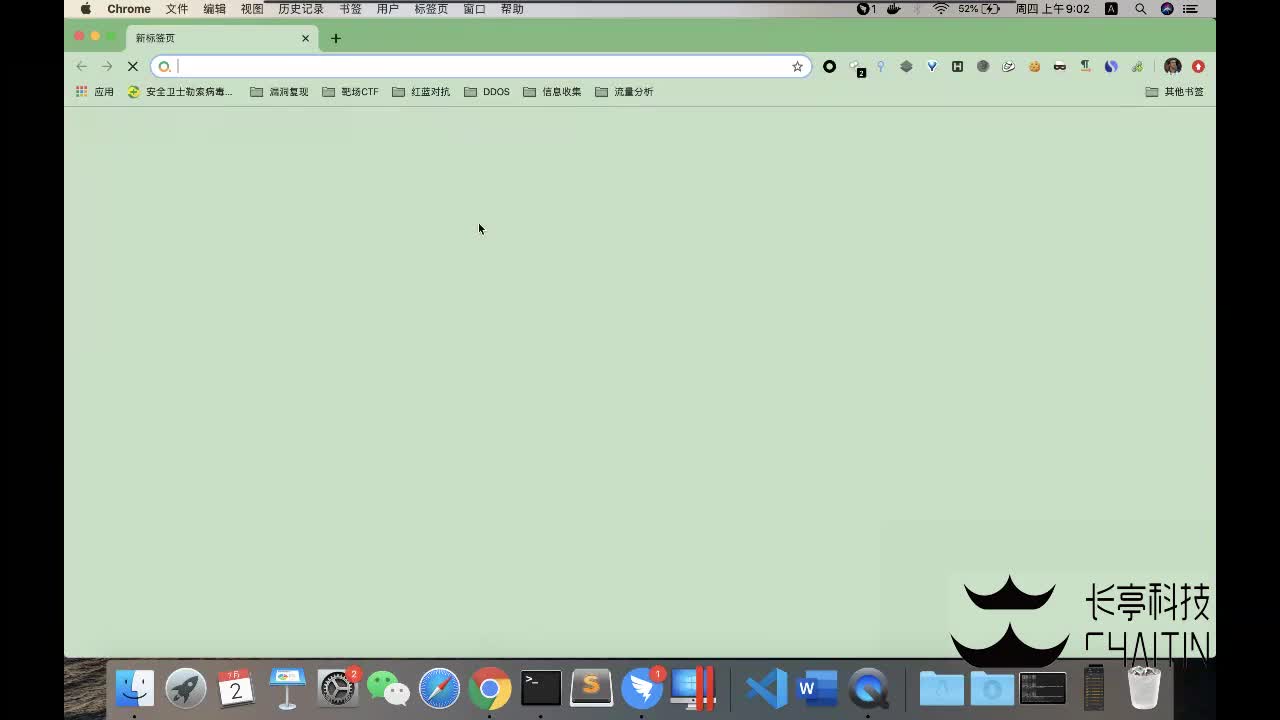
Task: Click the red update arrow icon
Action: 1198,66
